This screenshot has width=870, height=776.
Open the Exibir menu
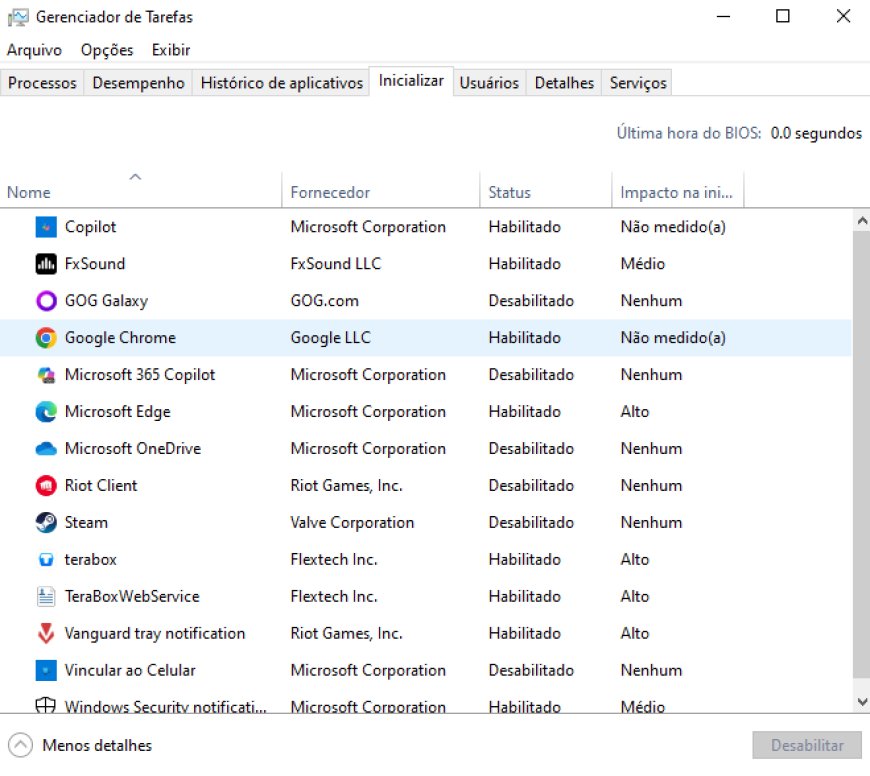point(171,50)
